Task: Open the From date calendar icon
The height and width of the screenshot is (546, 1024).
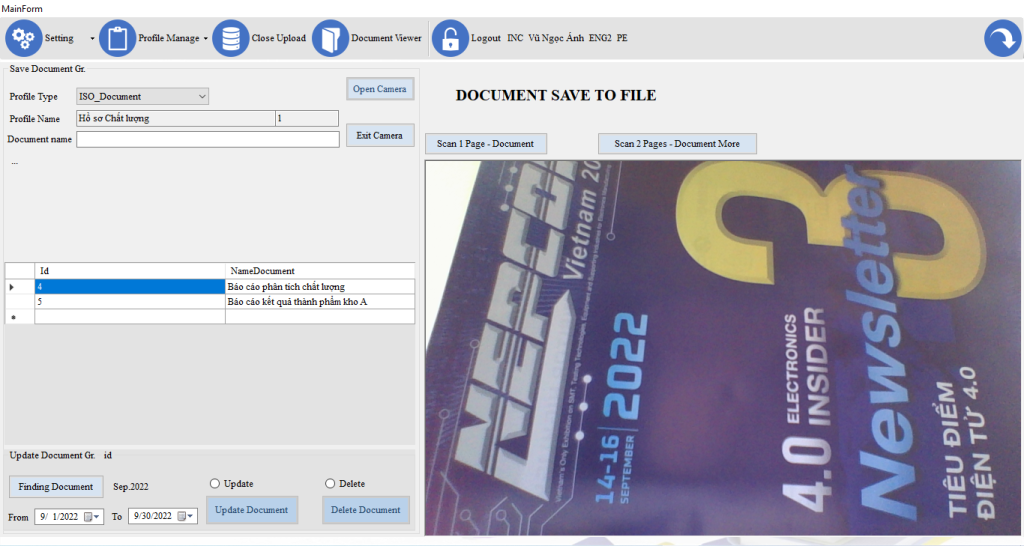Action: 88,517
